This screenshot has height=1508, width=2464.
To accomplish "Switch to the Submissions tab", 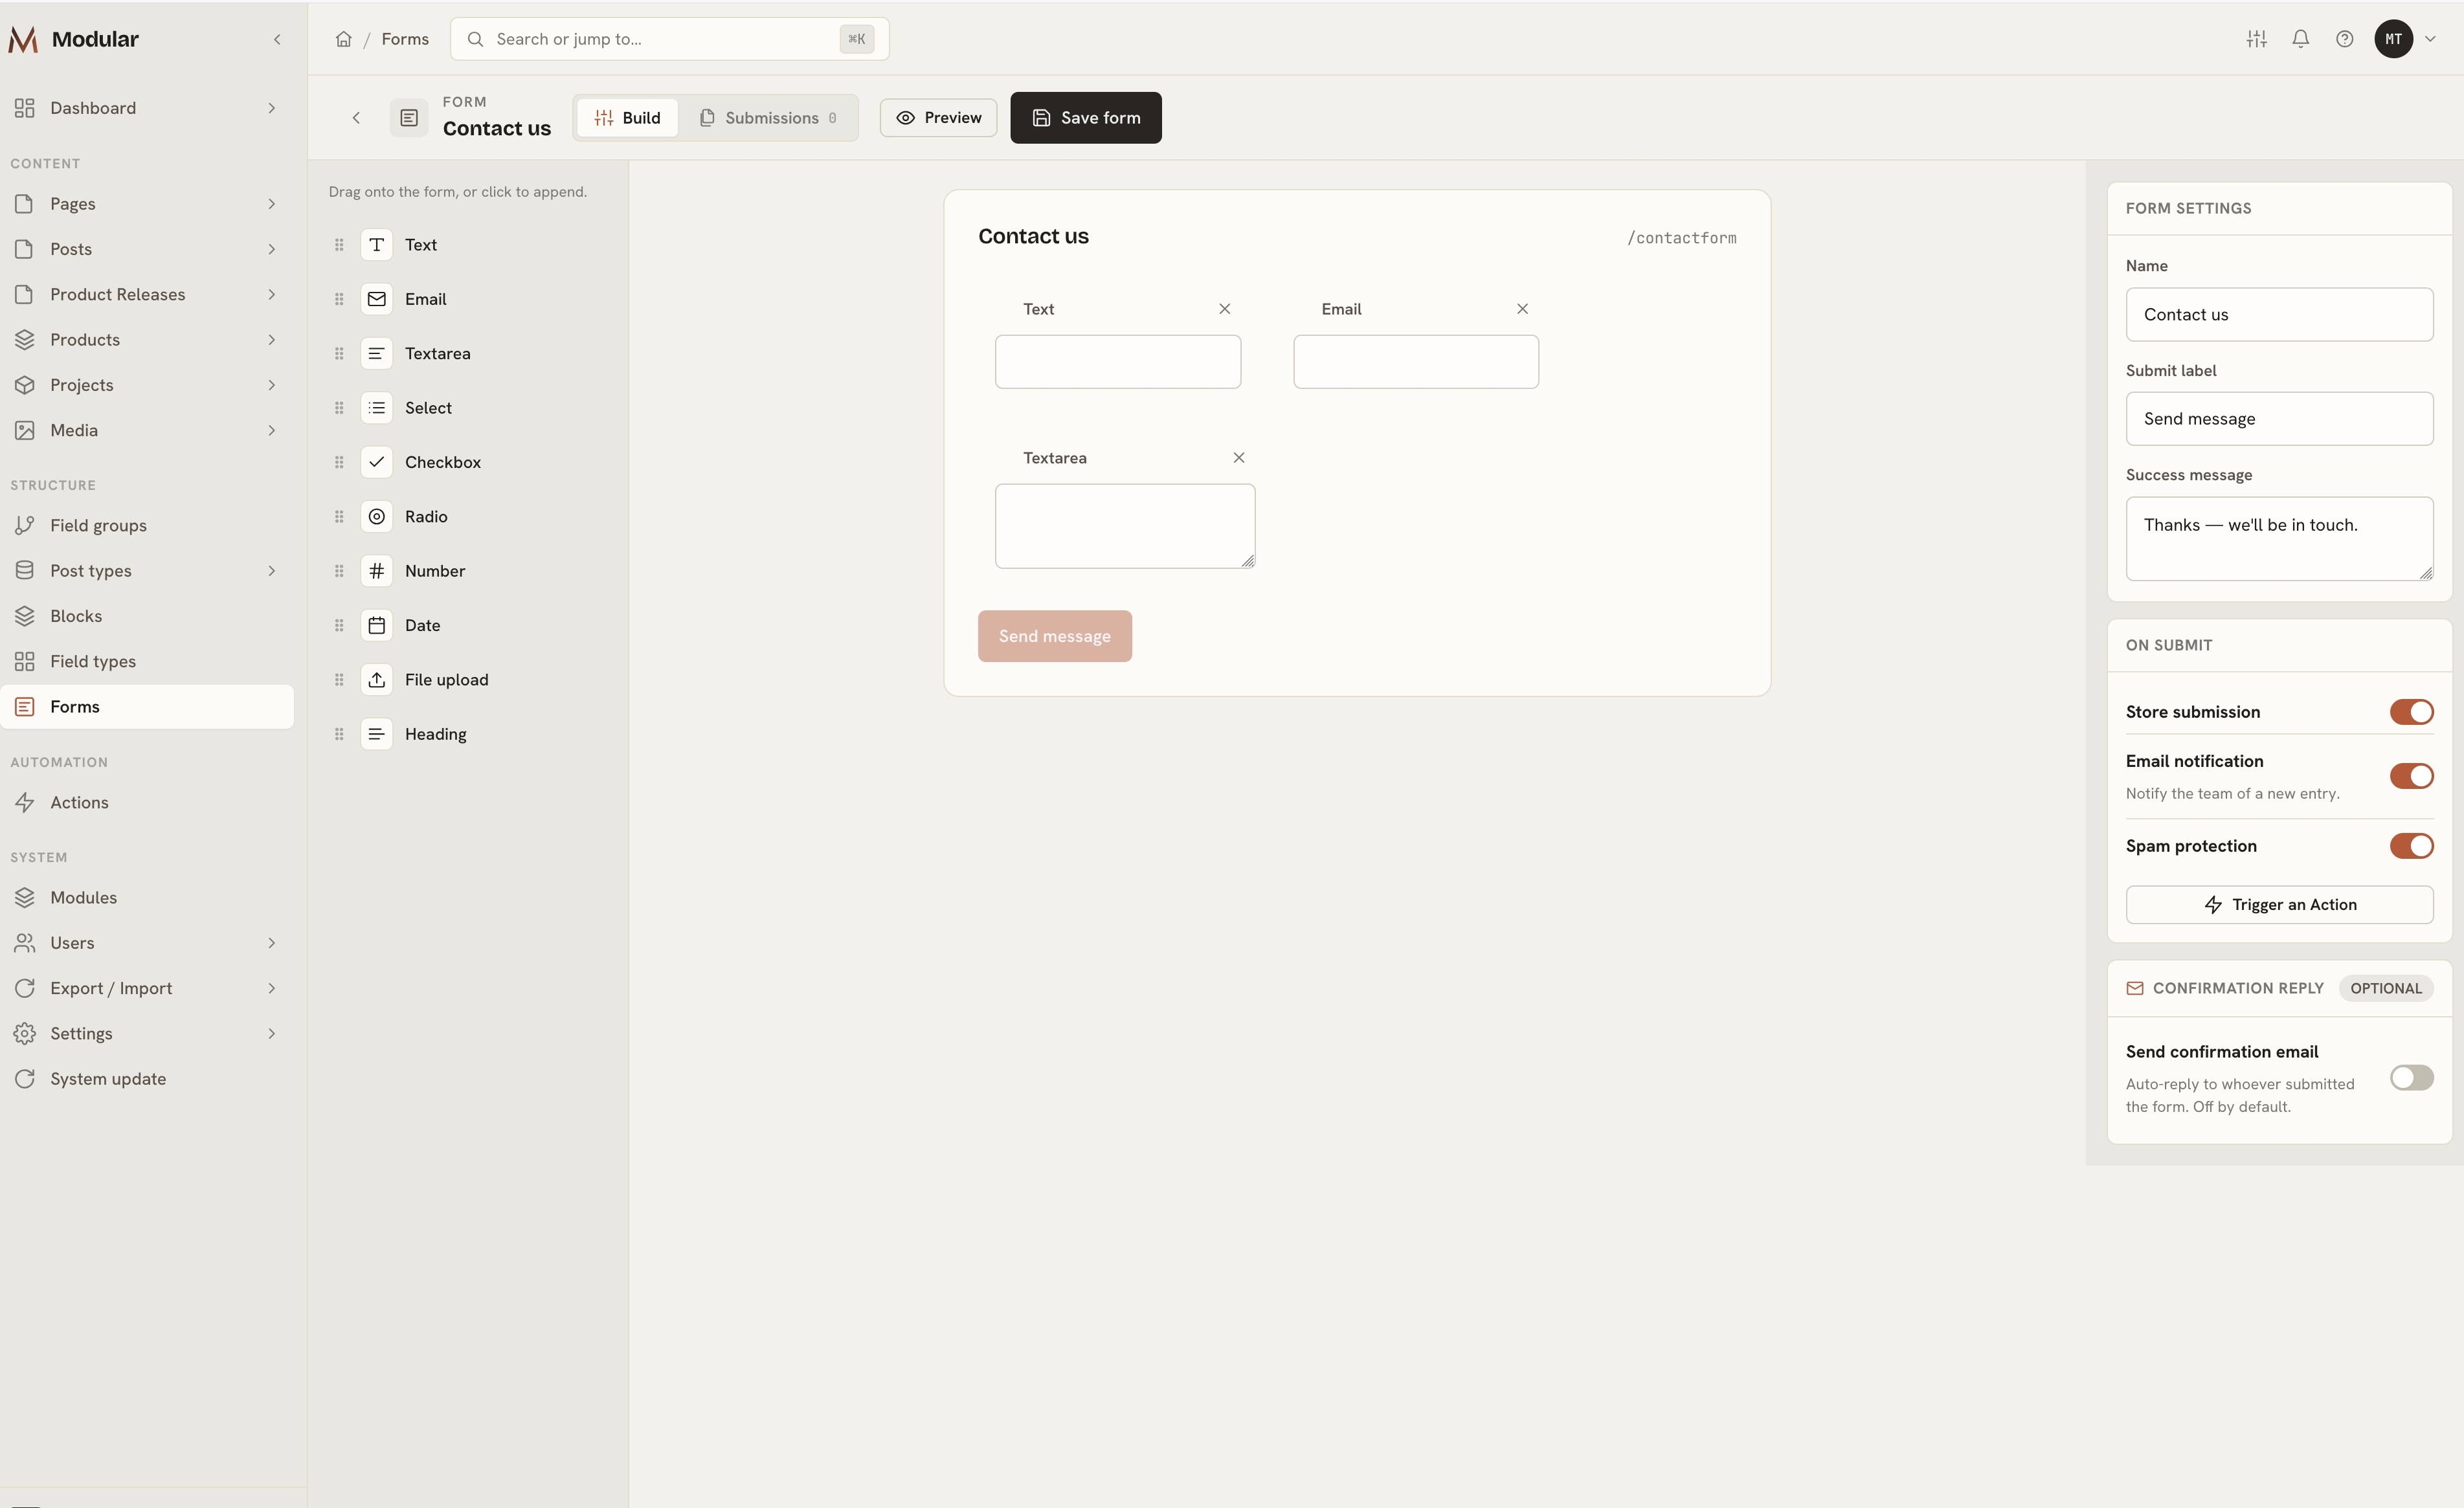I will click(x=768, y=118).
